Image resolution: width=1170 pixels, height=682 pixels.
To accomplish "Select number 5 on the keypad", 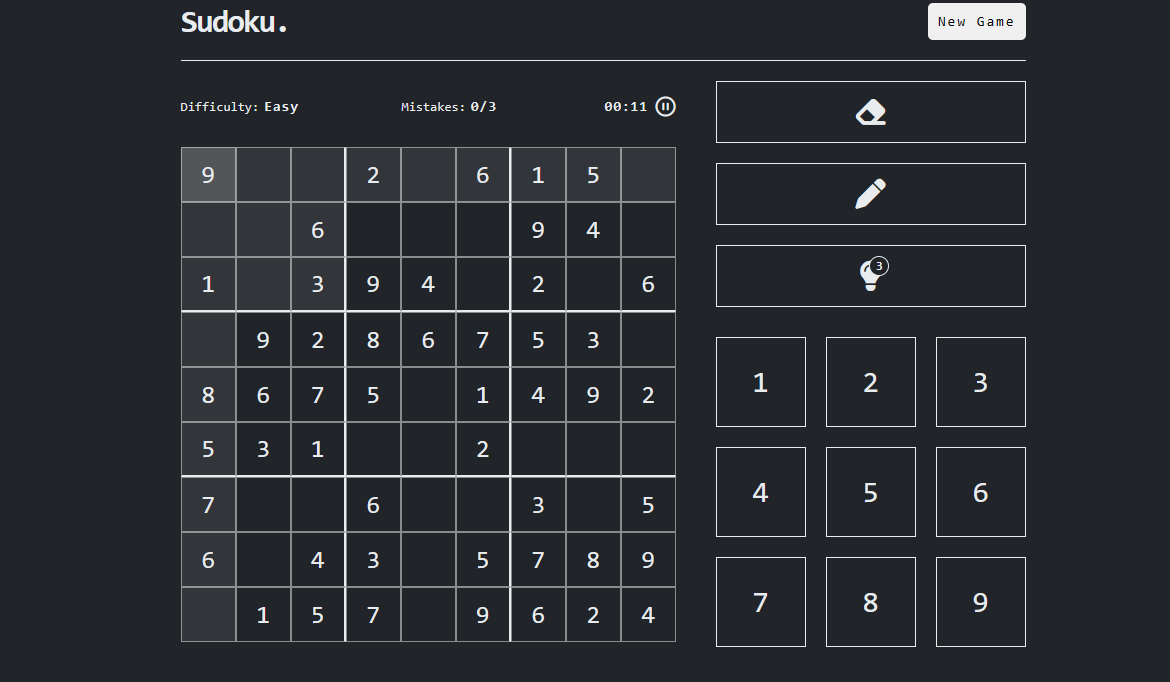I will click(x=870, y=491).
